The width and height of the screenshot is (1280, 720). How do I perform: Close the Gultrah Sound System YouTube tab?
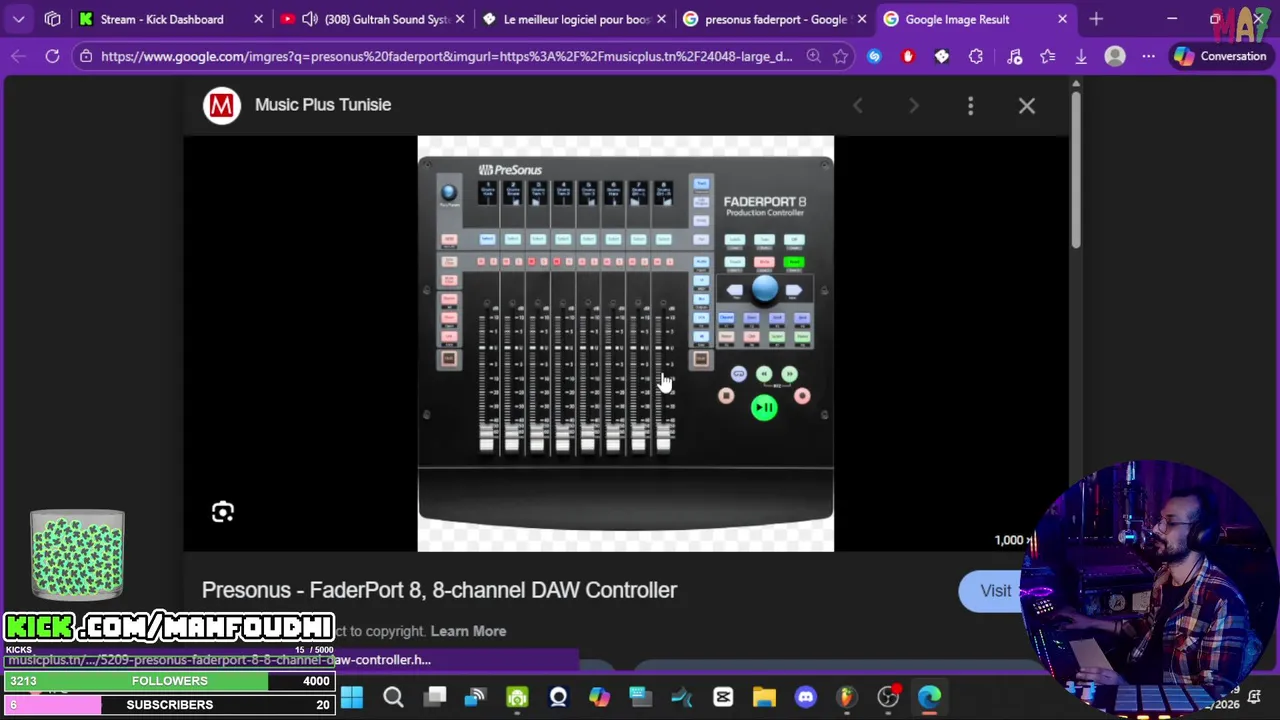[x=459, y=19]
